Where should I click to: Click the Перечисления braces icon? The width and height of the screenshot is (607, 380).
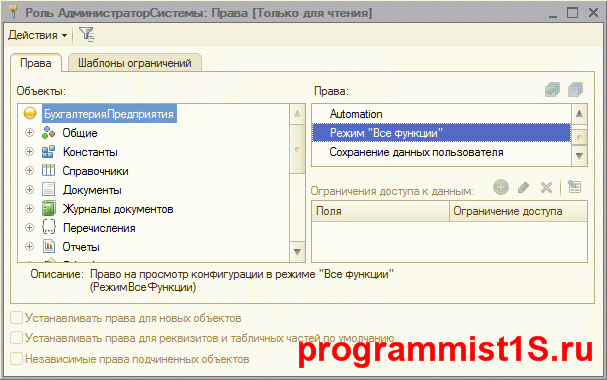48,228
